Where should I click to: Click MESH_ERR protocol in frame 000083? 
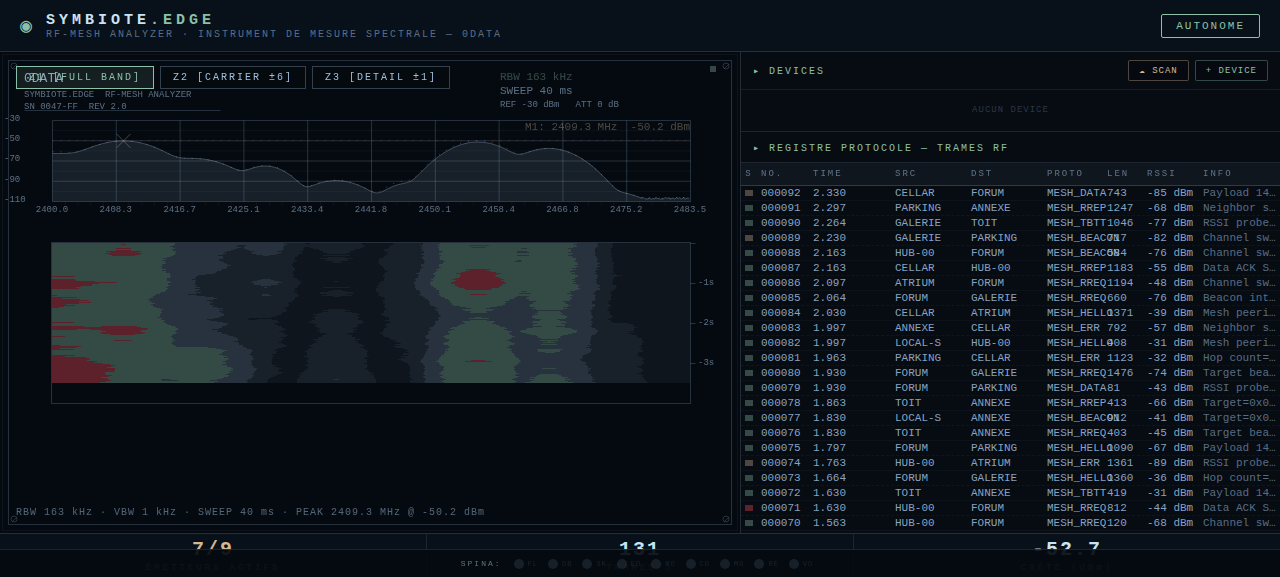[x=1073, y=328]
